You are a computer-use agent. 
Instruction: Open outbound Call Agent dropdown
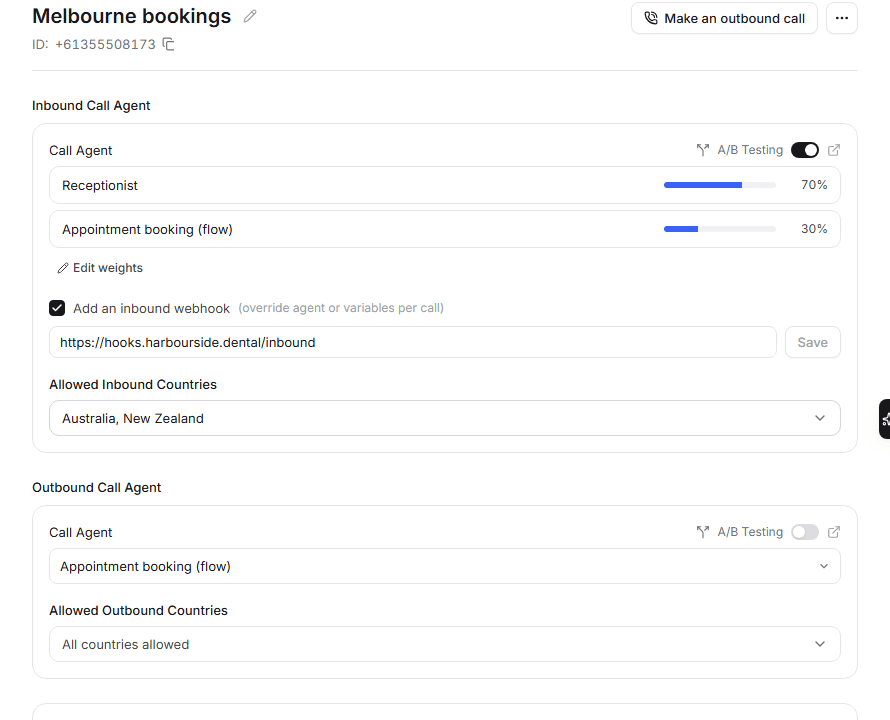[x=444, y=566]
